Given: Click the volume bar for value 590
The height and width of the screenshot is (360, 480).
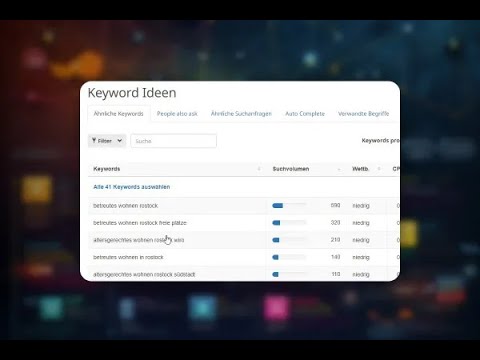Looking at the screenshot, I should click(289, 206).
